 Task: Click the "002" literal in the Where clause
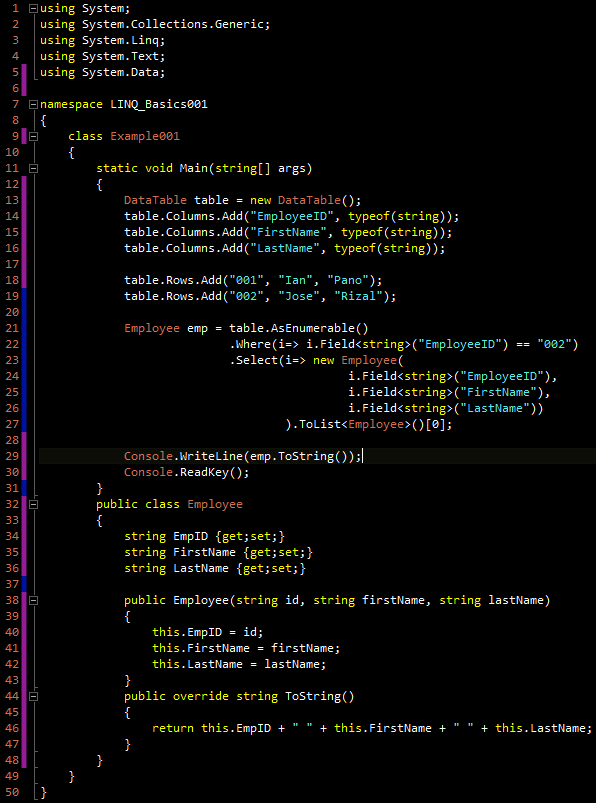point(554,344)
